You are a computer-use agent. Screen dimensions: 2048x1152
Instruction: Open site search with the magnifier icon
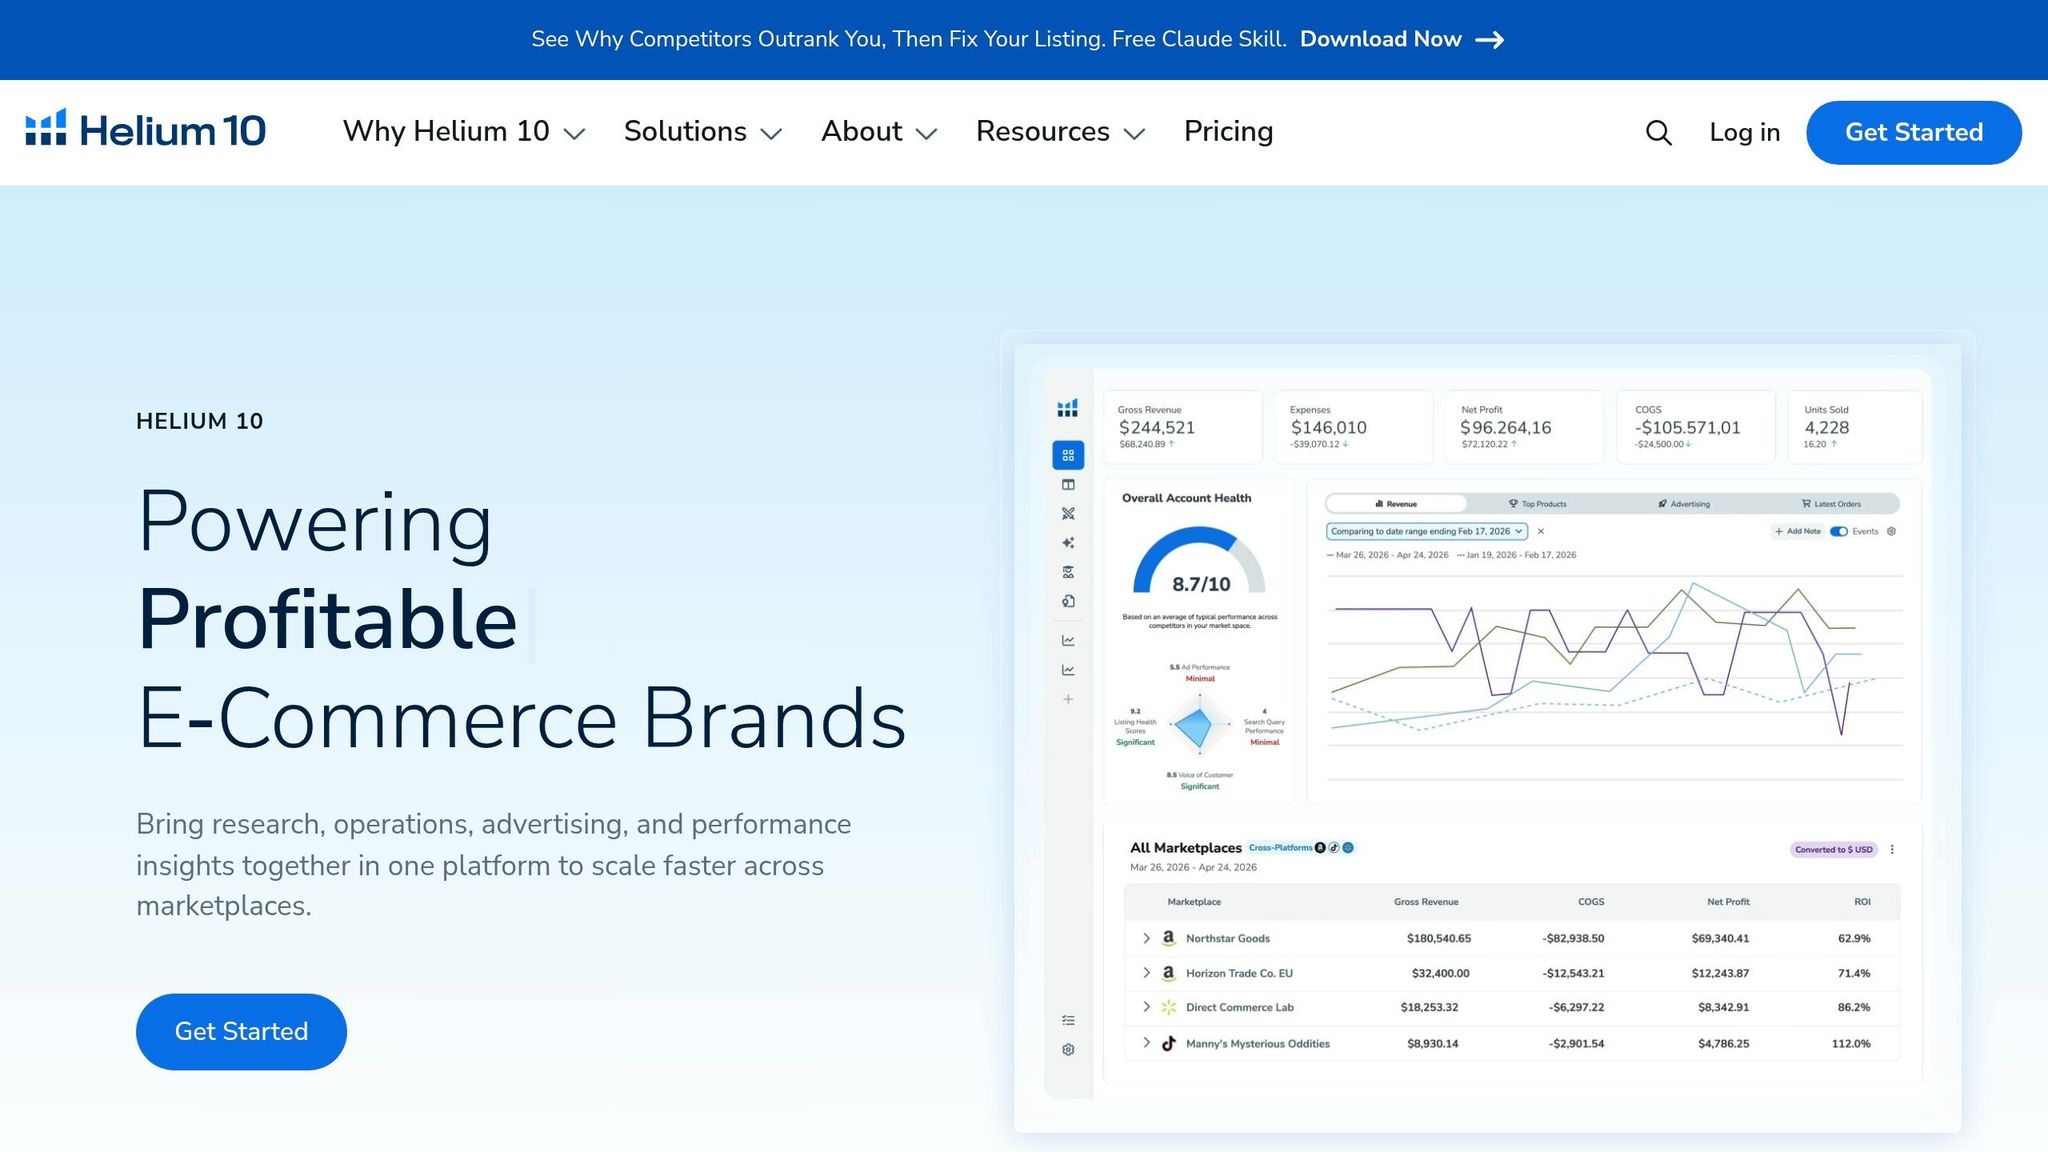coord(1658,132)
